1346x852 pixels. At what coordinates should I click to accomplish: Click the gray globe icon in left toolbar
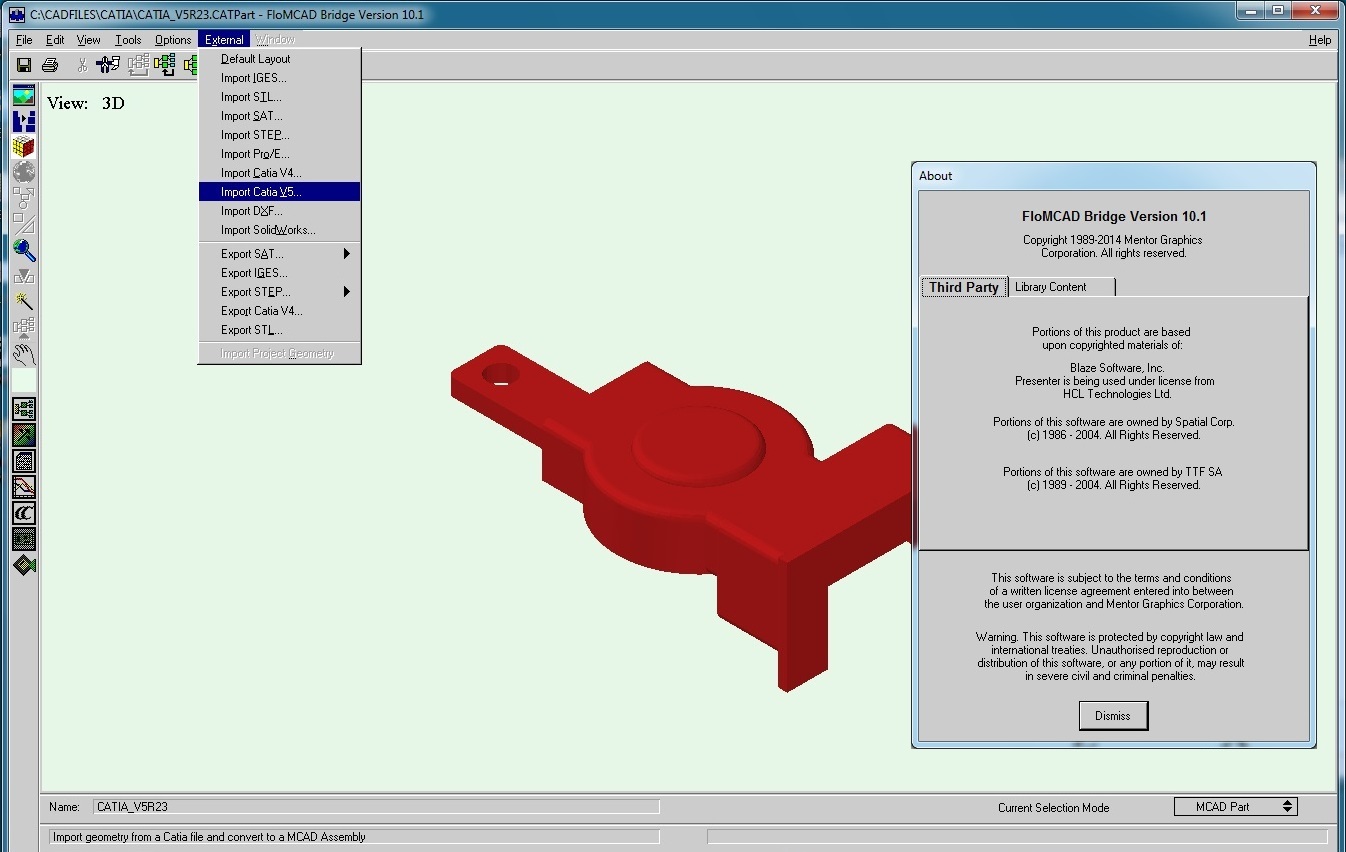[x=24, y=172]
